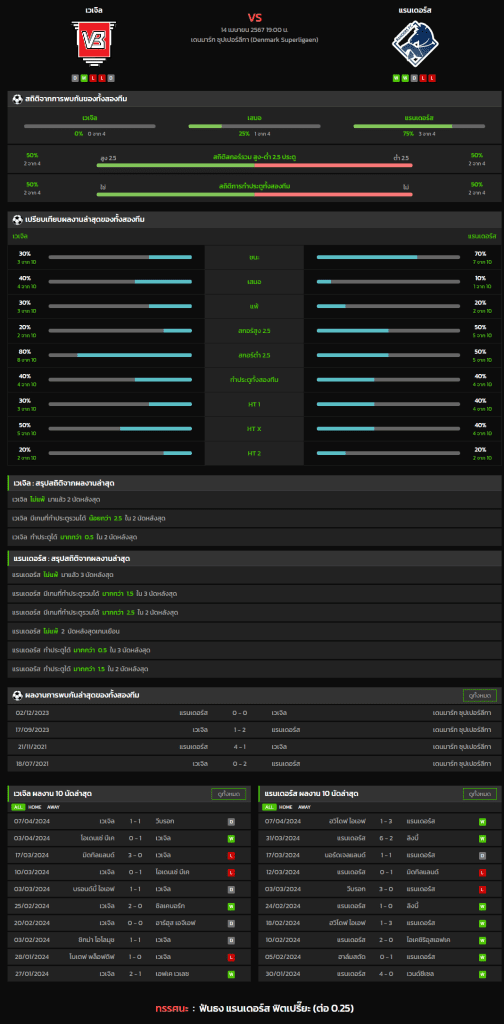Click soccer ball icon beside head-to-head statistics header
The image size is (504, 1024).
pyautogui.click(x=18, y=99)
